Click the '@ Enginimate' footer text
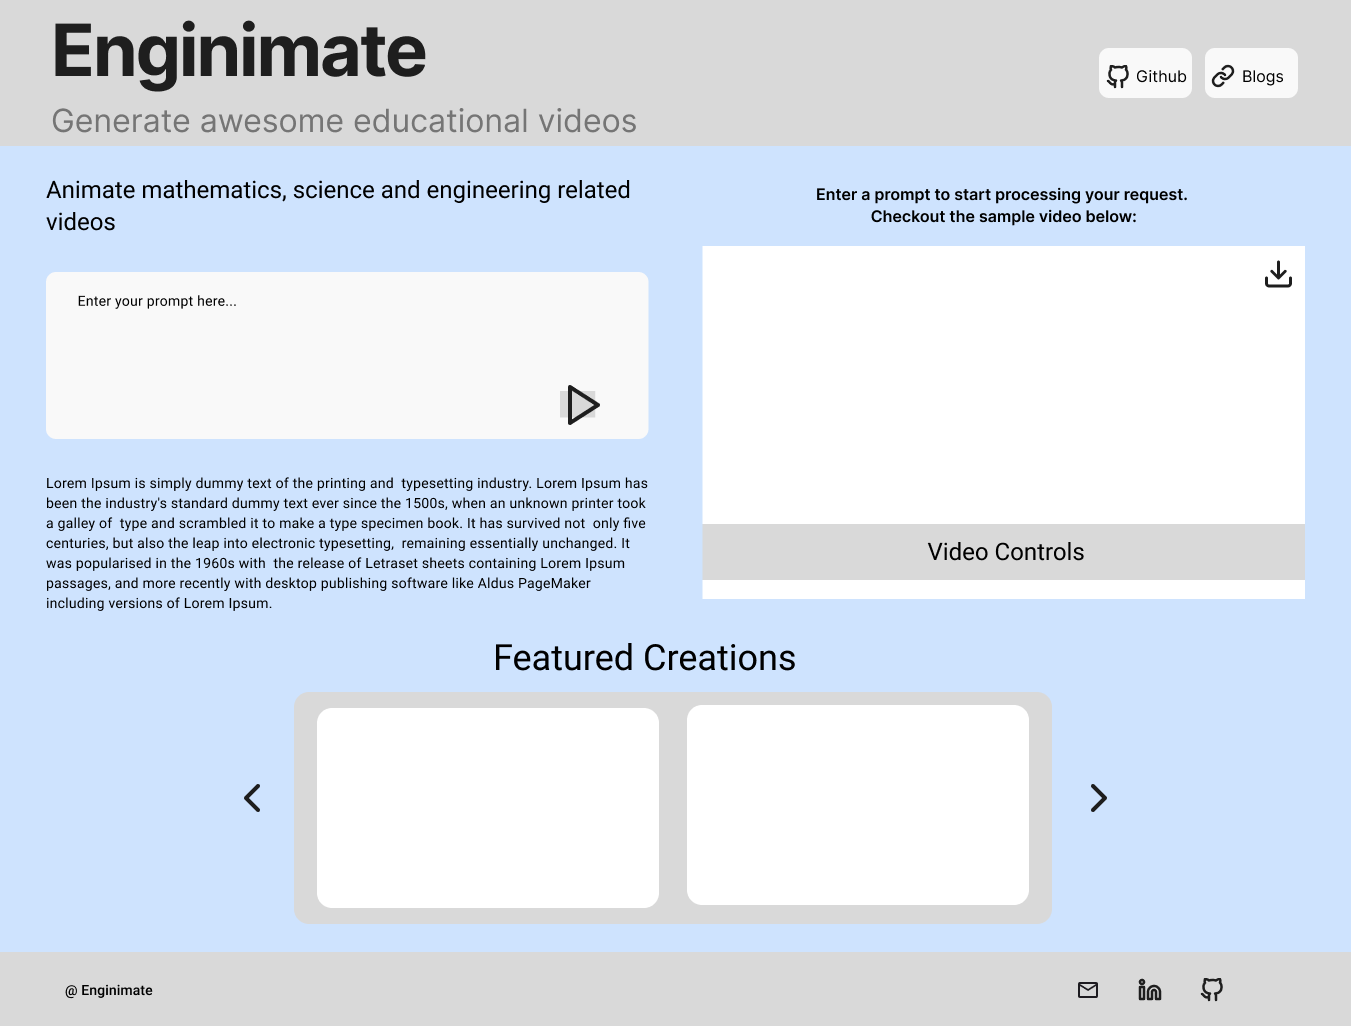1351x1026 pixels. point(109,990)
